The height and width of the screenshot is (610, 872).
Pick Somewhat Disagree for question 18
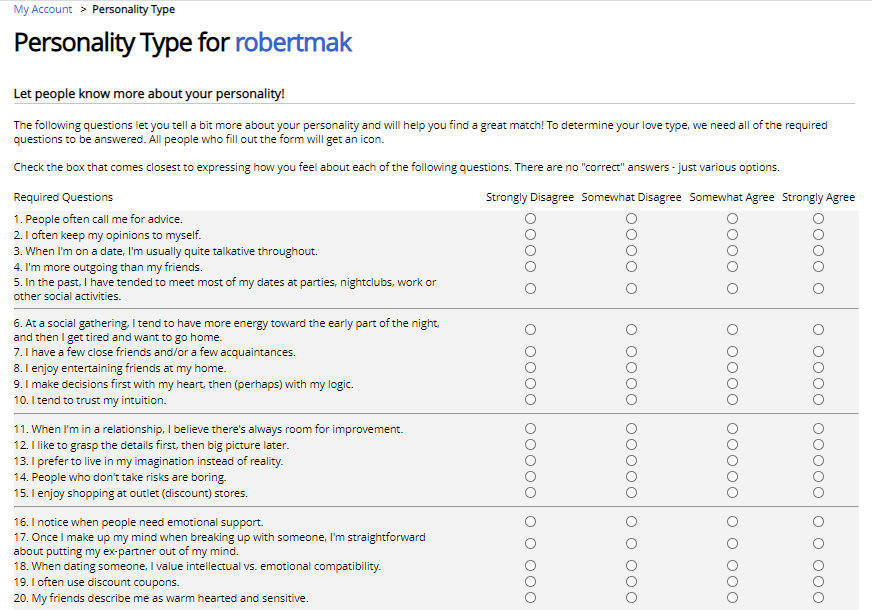[631, 566]
